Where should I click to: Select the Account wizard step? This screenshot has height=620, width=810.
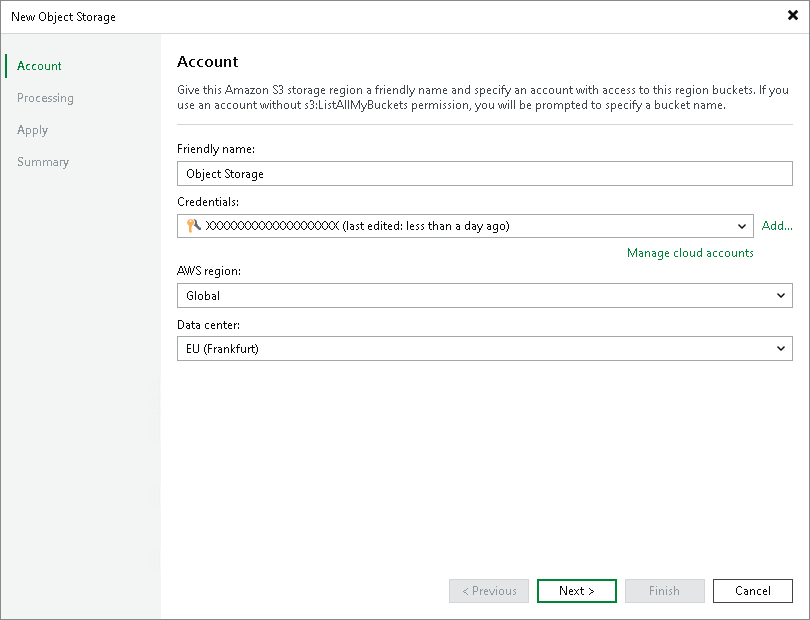coord(39,66)
